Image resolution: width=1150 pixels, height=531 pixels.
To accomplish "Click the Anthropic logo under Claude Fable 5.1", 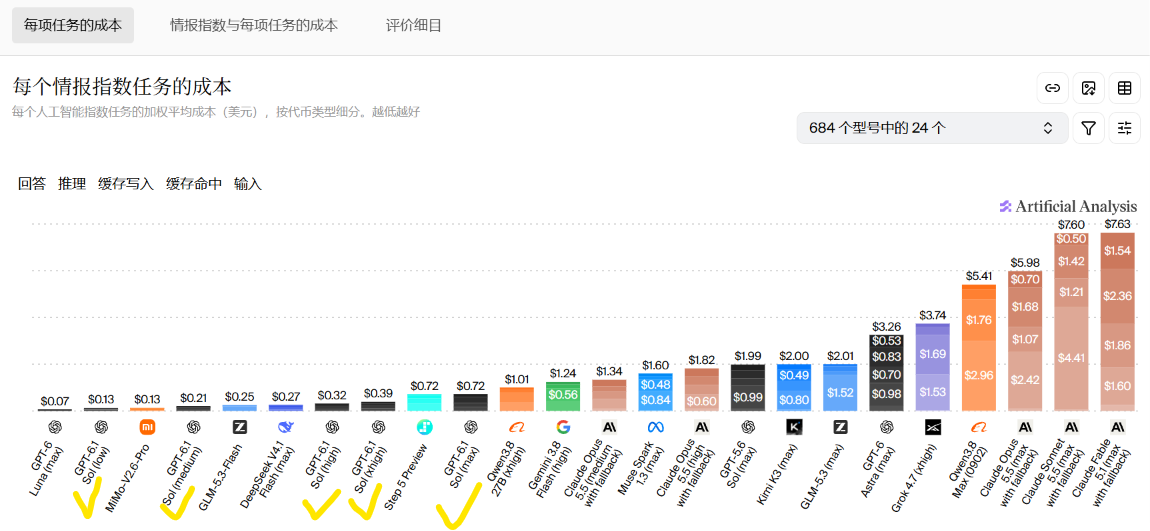I will (1117, 427).
